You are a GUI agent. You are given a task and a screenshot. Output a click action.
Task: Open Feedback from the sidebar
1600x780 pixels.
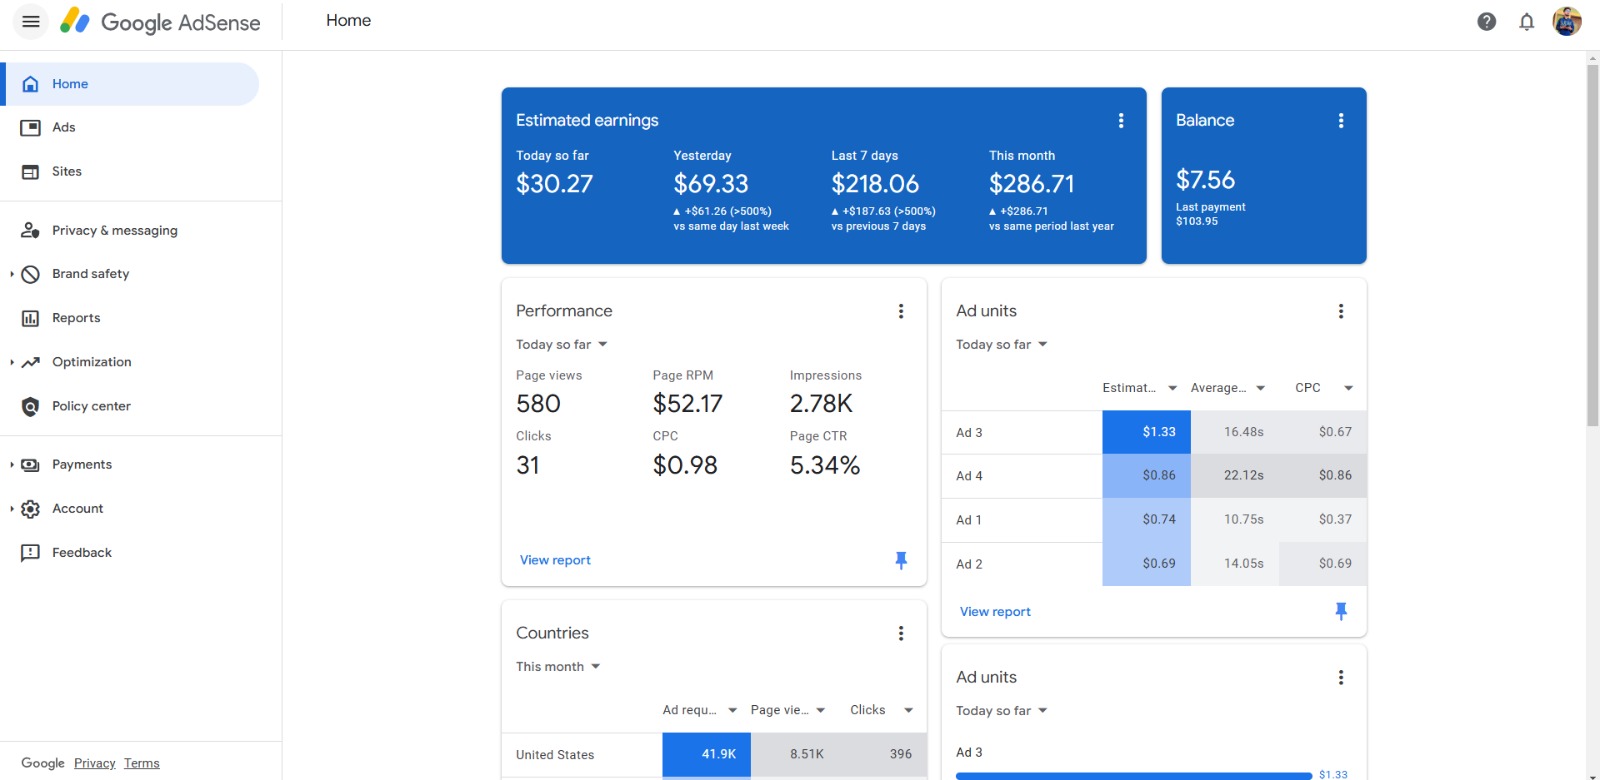coord(82,553)
